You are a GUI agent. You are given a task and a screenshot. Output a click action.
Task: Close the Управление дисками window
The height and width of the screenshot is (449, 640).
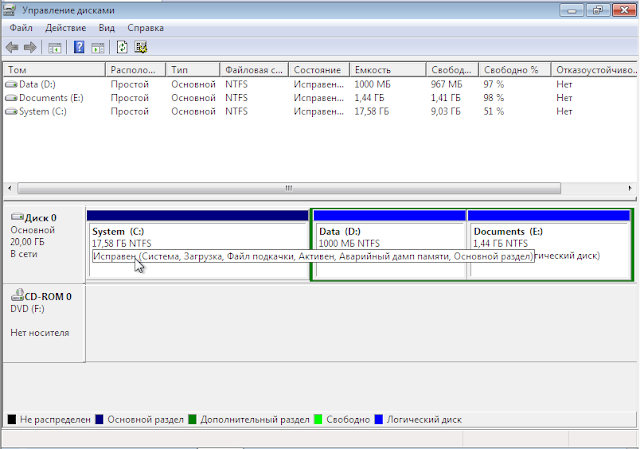624,10
